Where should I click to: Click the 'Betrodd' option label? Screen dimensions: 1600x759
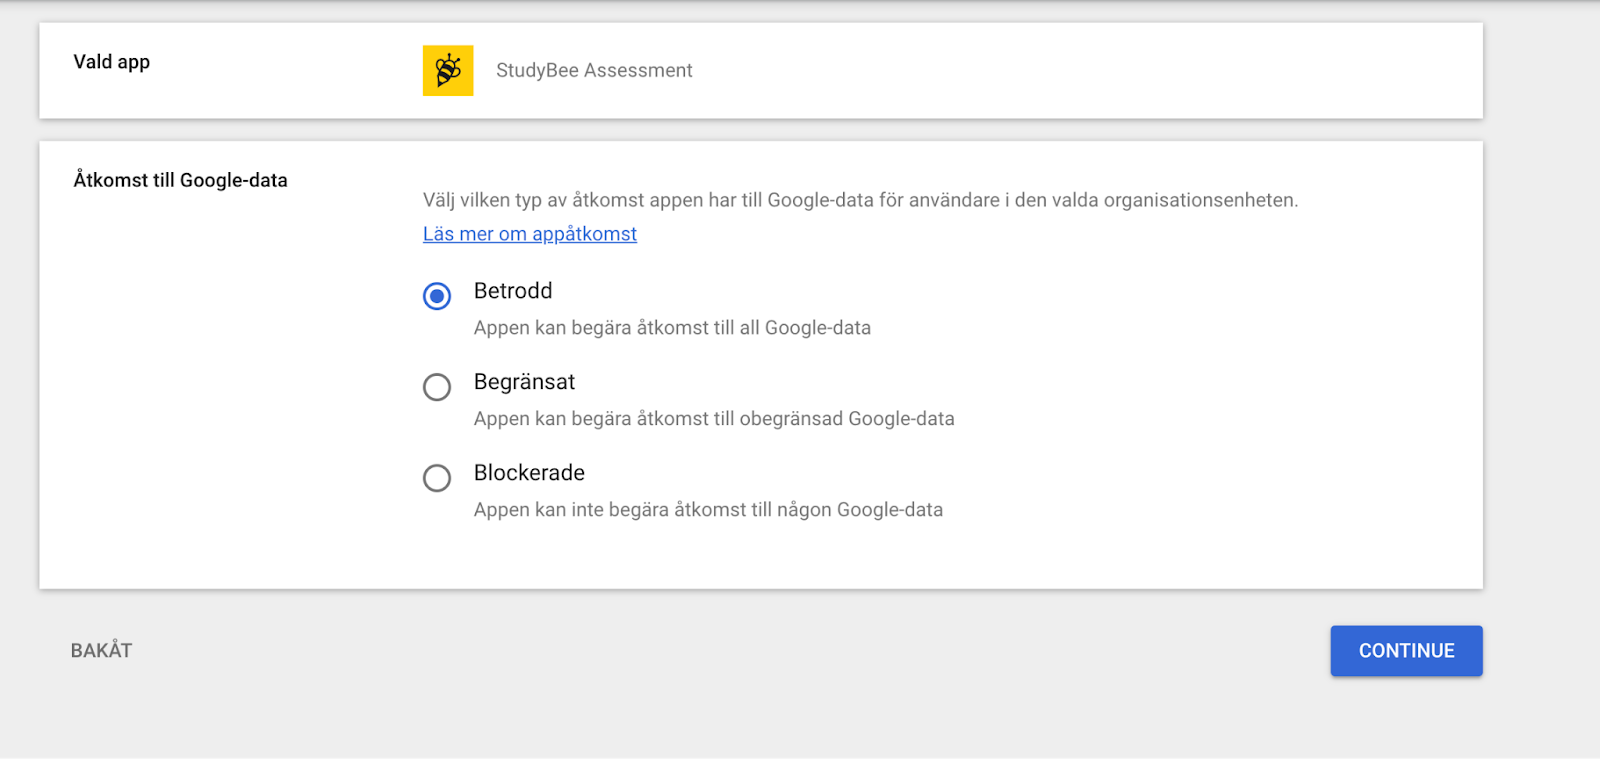click(x=513, y=291)
